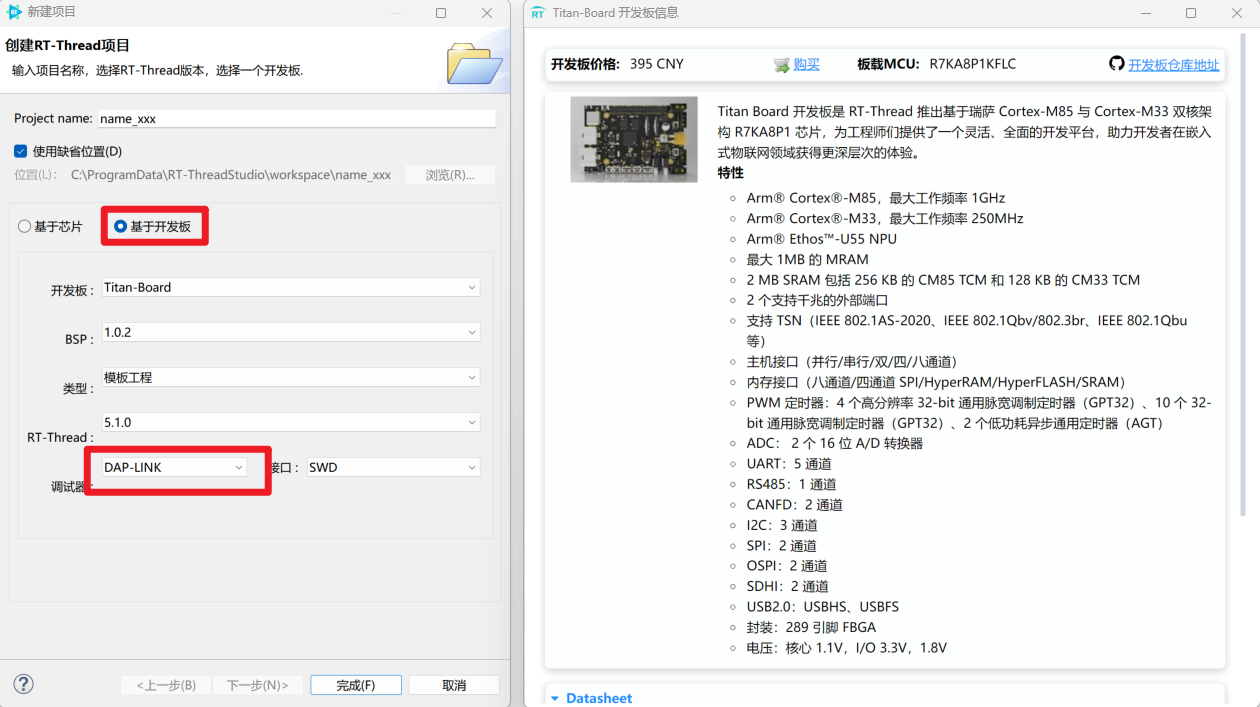Click the 最大 1MB 的 MRAM feature line
Screen dimensions: 1260x707
coord(807,259)
